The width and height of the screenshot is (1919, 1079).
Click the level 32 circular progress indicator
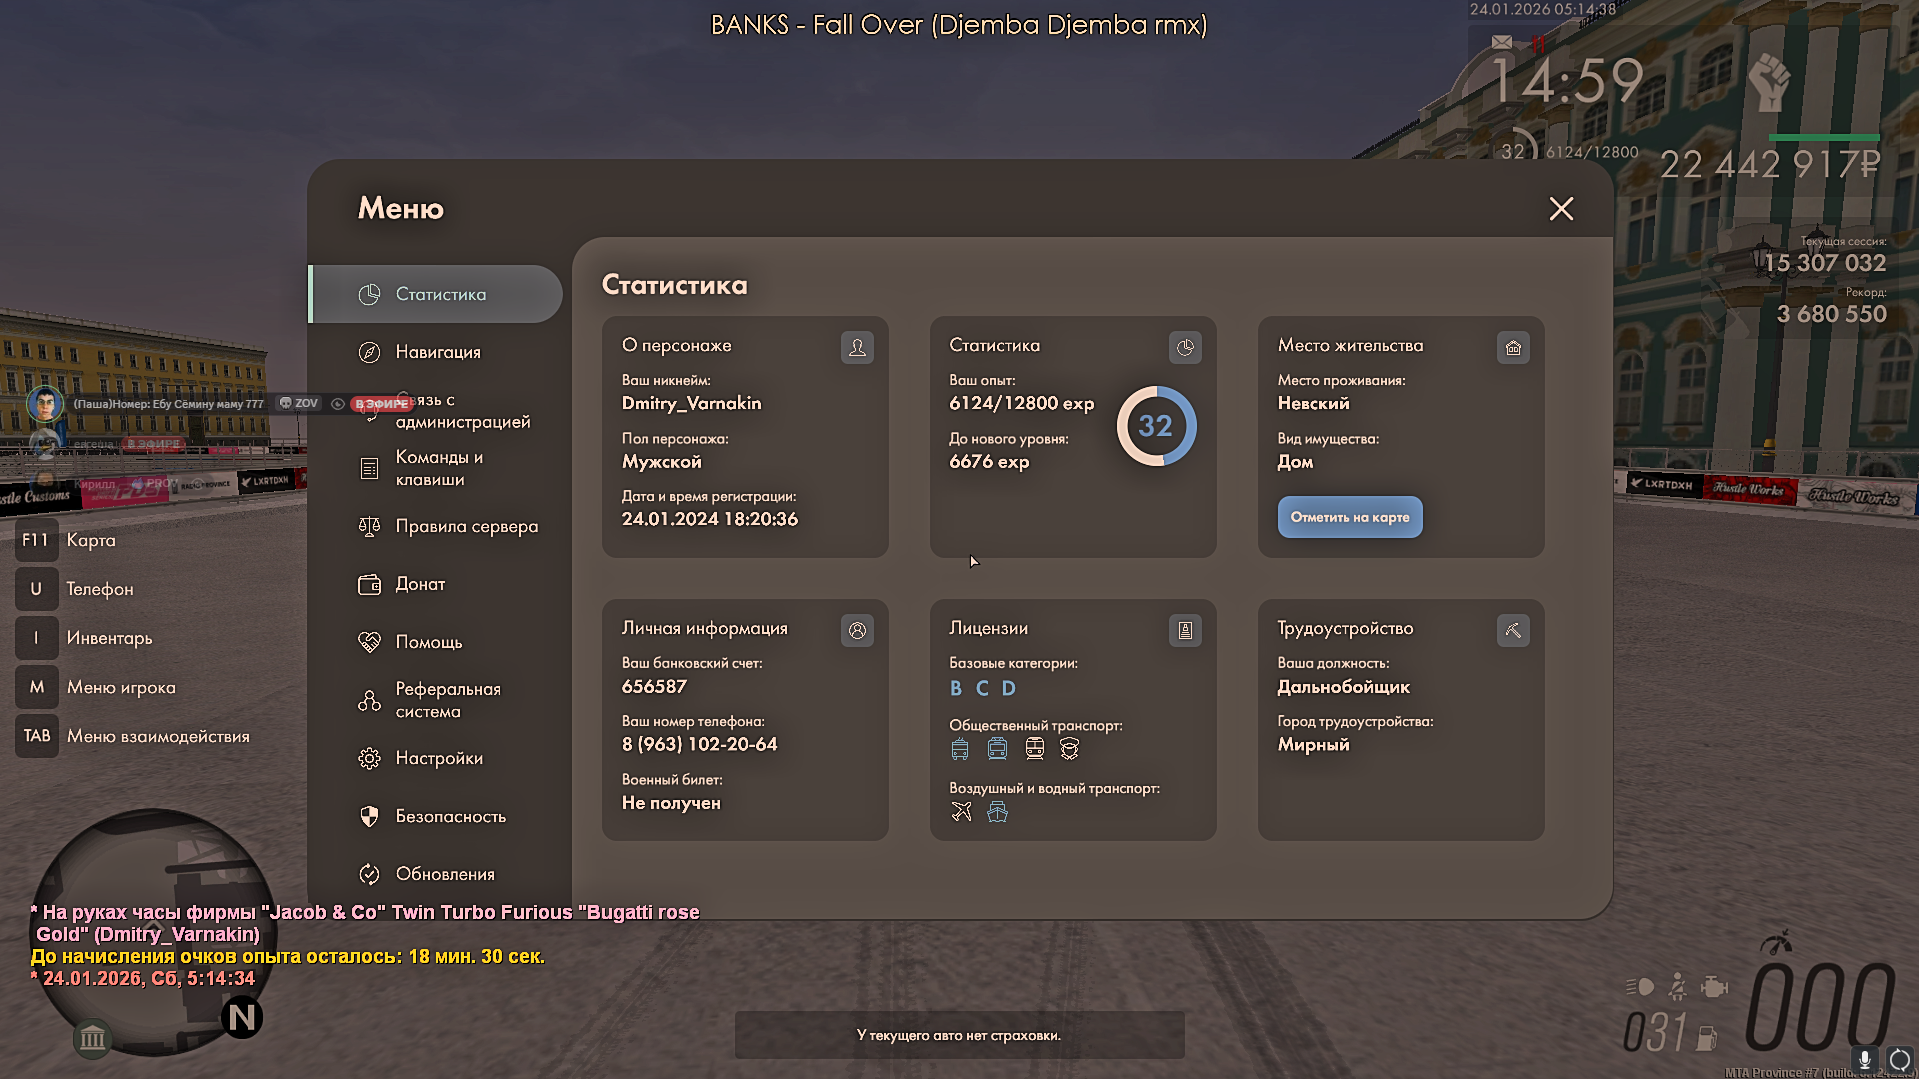tap(1156, 426)
